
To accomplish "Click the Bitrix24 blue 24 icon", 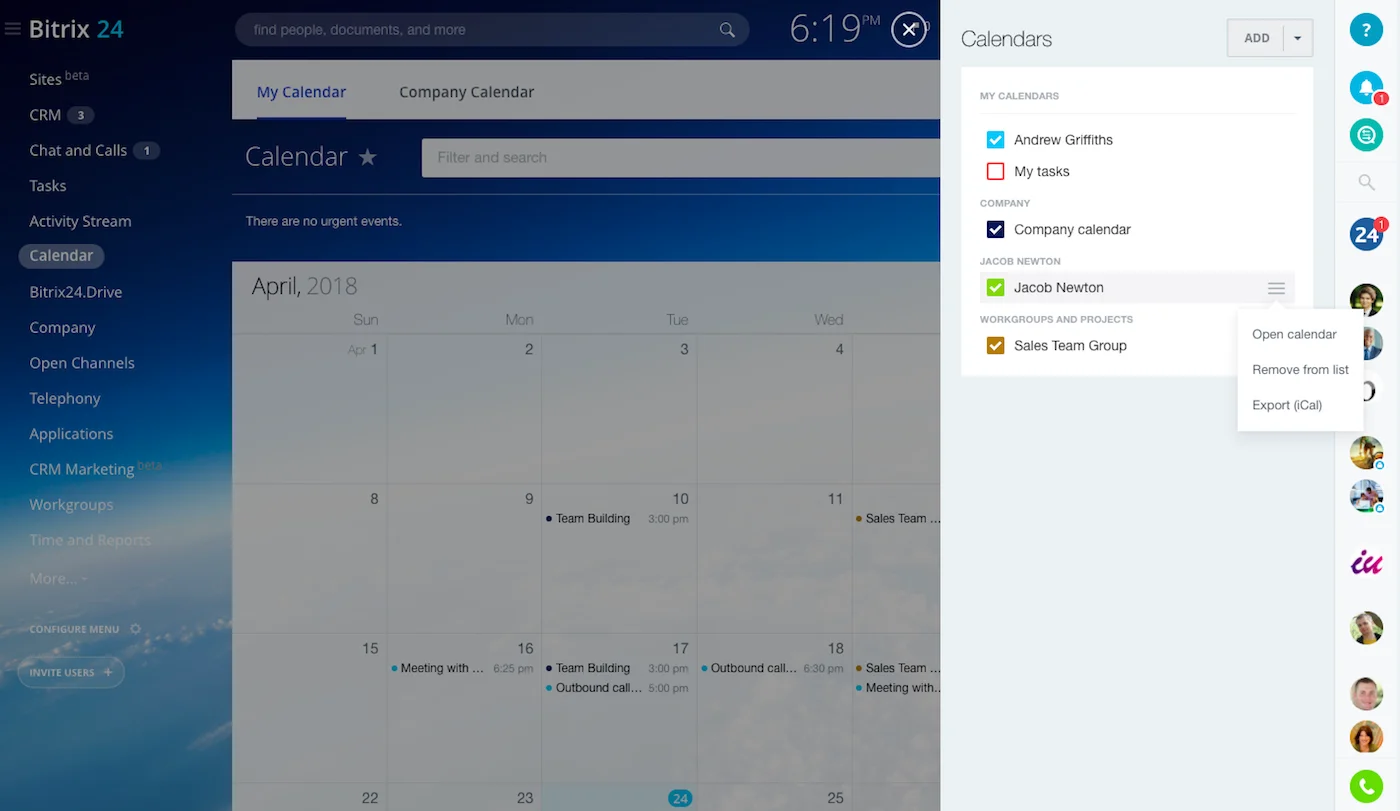I will pos(1366,234).
